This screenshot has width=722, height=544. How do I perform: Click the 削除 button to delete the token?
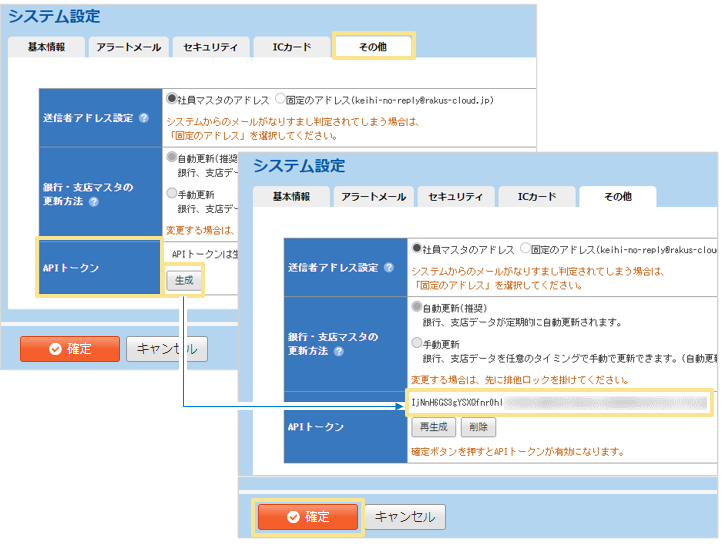pyautogui.click(x=479, y=427)
